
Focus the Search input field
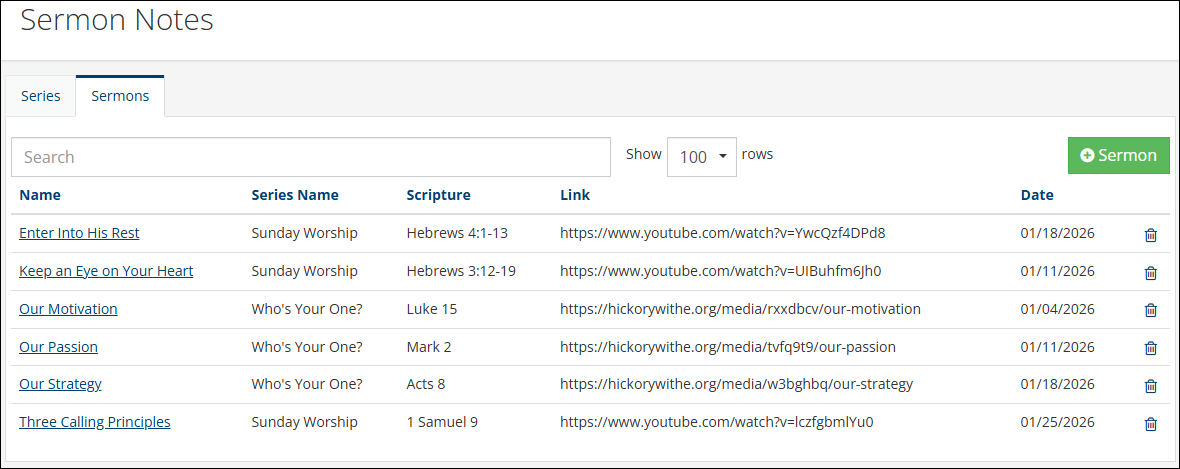click(x=310, y=157)
